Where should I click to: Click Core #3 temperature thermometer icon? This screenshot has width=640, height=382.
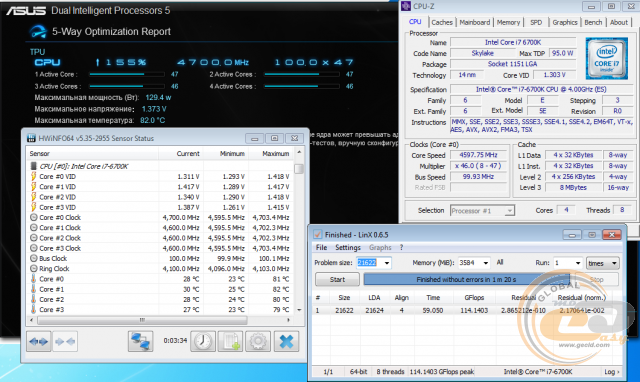coord(33,309)
